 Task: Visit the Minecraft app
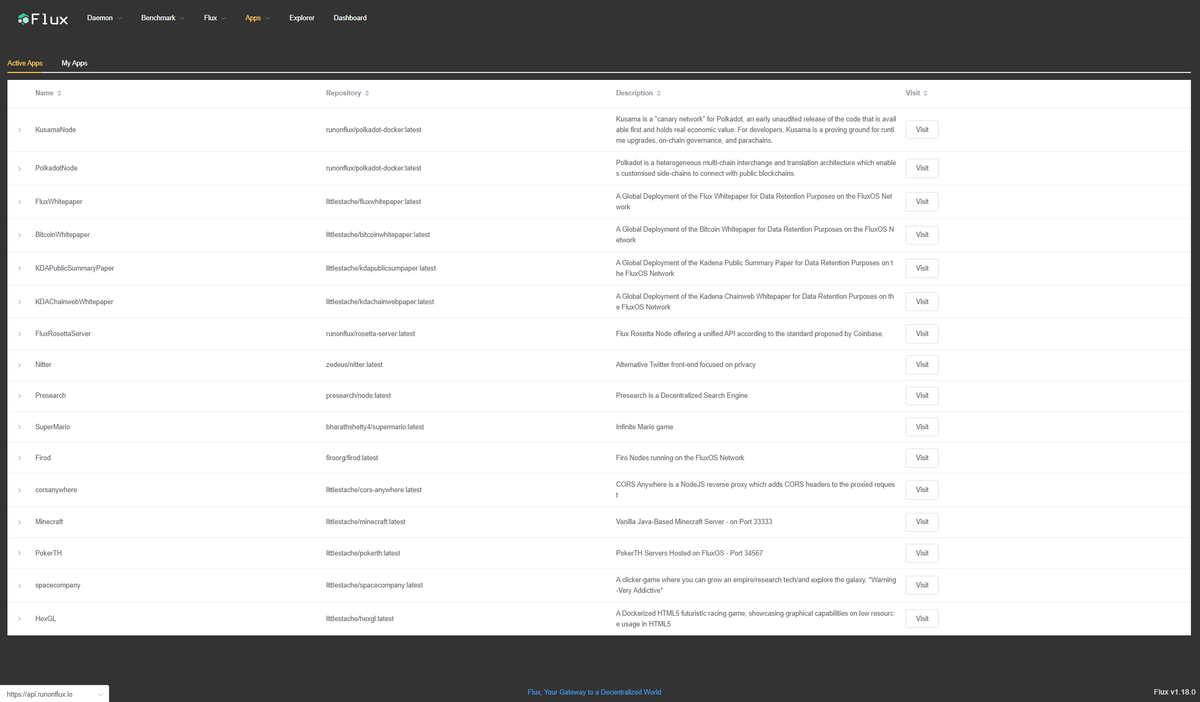tap(922, 522)
